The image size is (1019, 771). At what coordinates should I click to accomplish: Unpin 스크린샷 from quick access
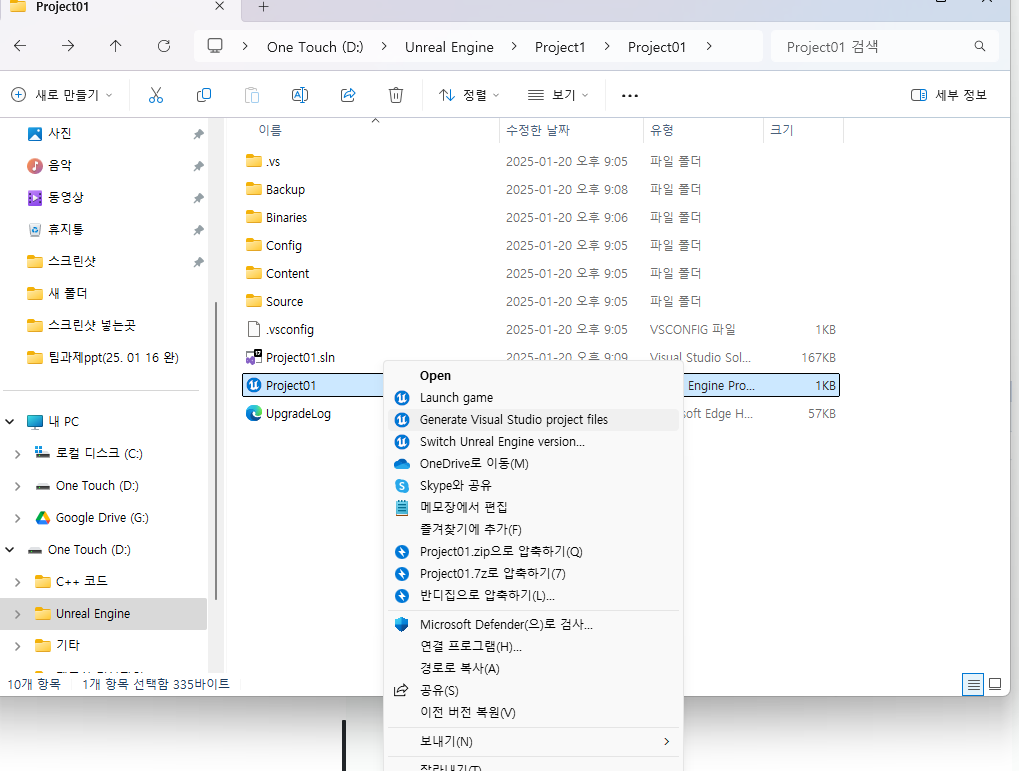[198, 262]
